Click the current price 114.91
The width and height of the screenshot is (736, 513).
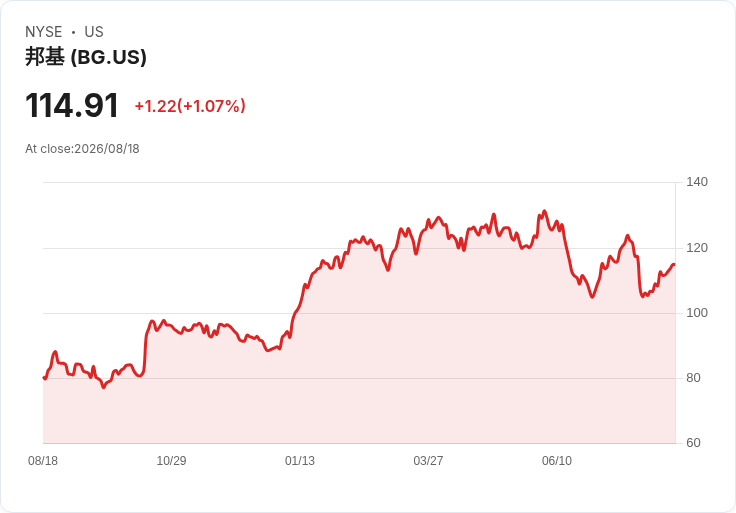pos(72,106)
